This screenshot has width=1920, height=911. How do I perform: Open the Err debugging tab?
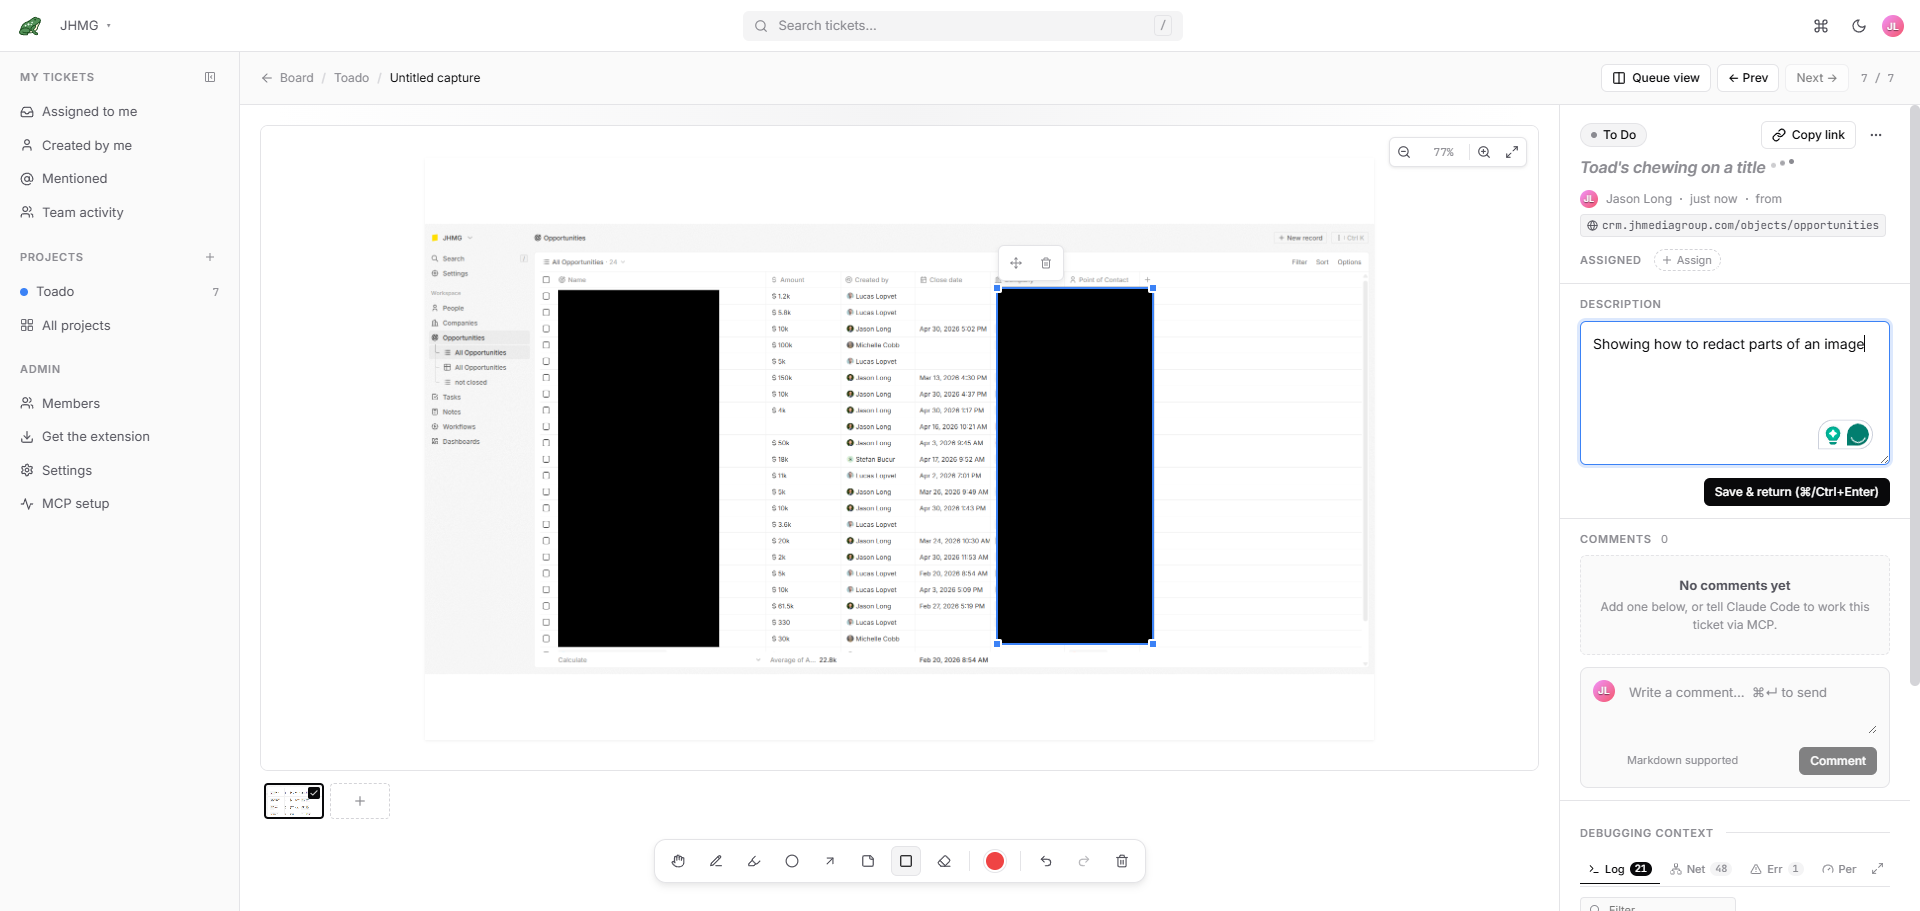coord(1777,869)
